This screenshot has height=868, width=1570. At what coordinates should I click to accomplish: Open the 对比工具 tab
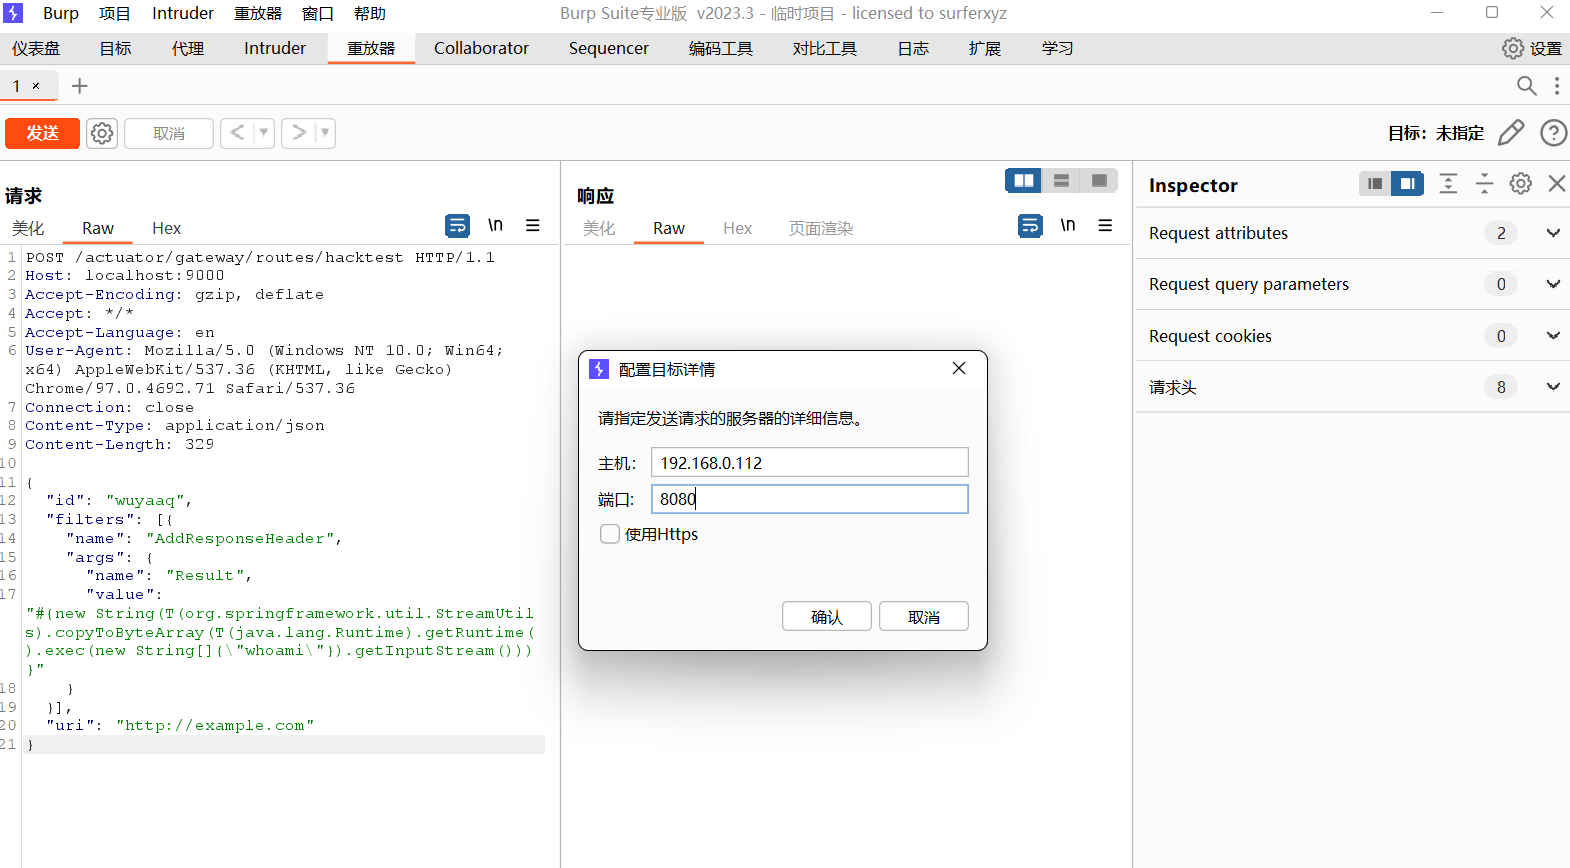tap(825, 48)
